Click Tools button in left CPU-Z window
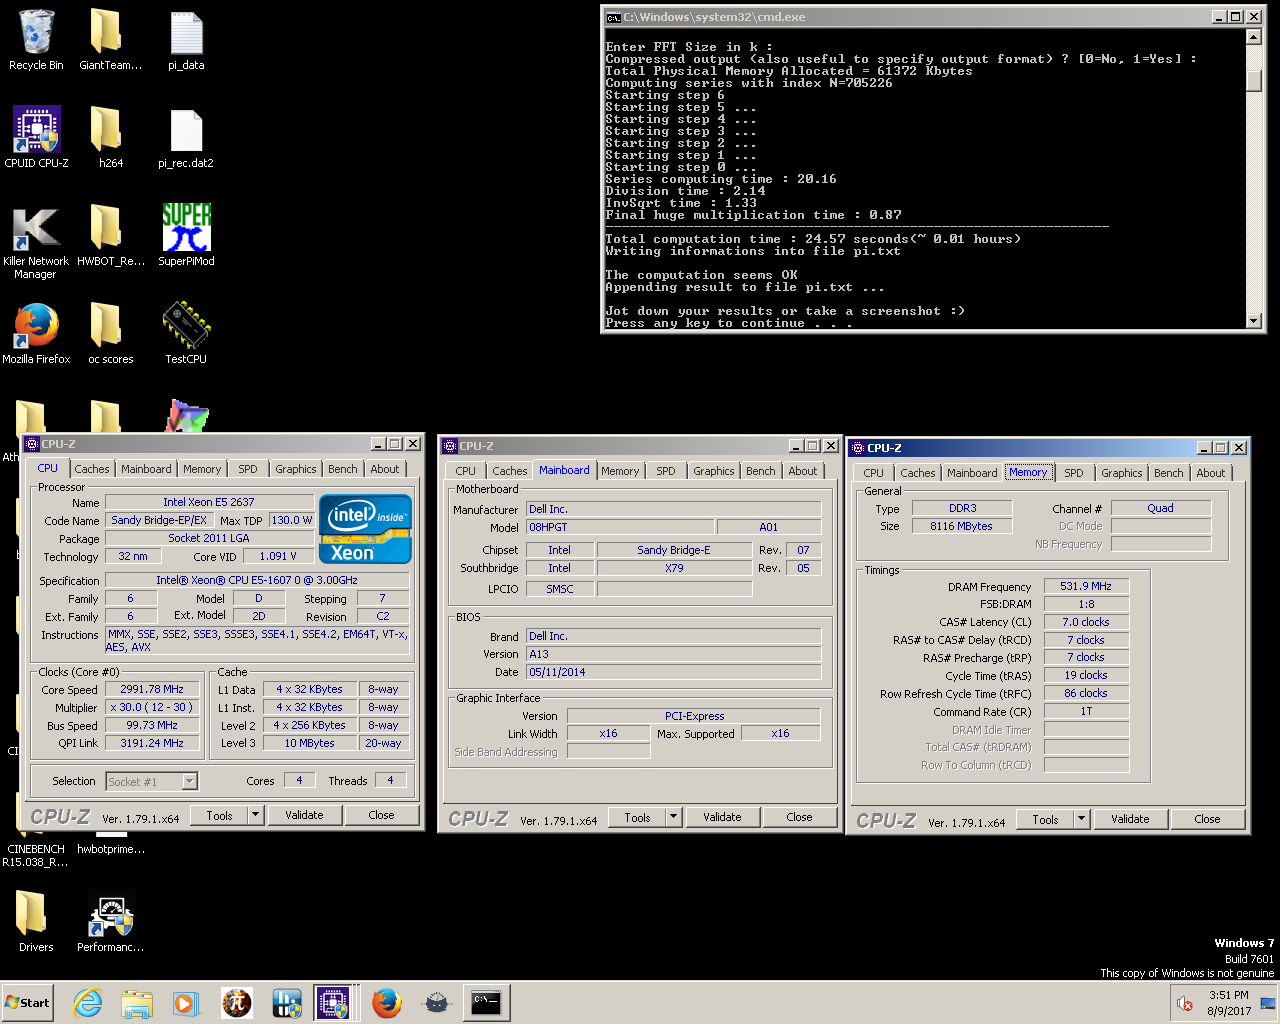Screen dimensions: 1280x1024 (220, 815)
